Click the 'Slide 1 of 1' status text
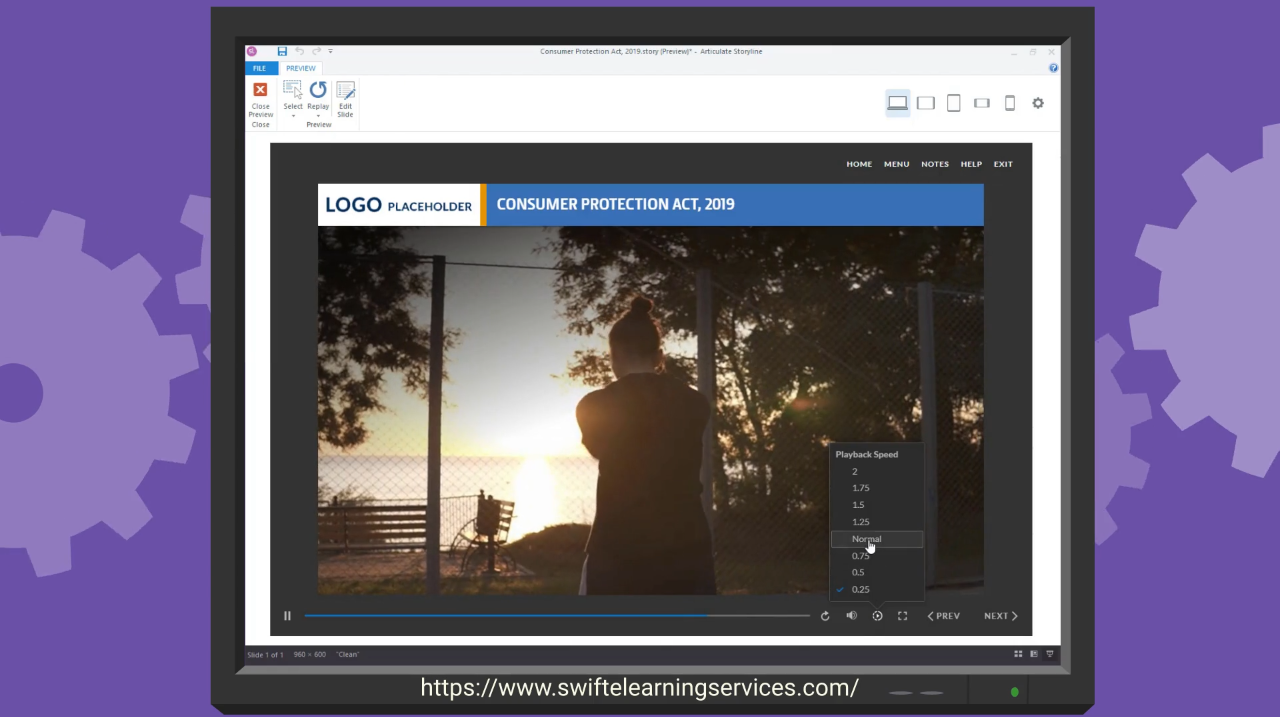Image resolution: width=1280 pixels, height=717 pixels. point(265,655)
